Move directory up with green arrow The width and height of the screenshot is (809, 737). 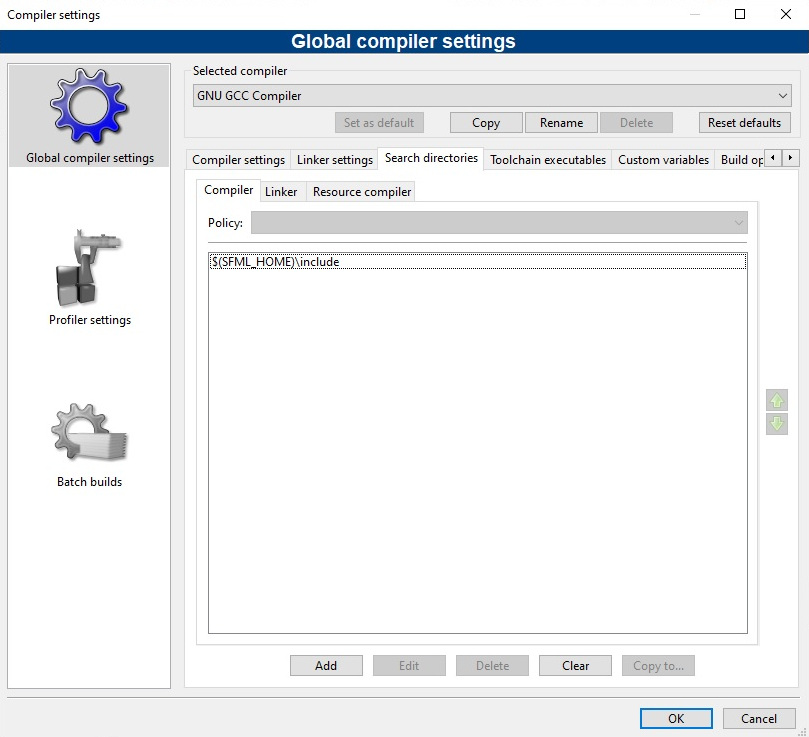(777, 400)
